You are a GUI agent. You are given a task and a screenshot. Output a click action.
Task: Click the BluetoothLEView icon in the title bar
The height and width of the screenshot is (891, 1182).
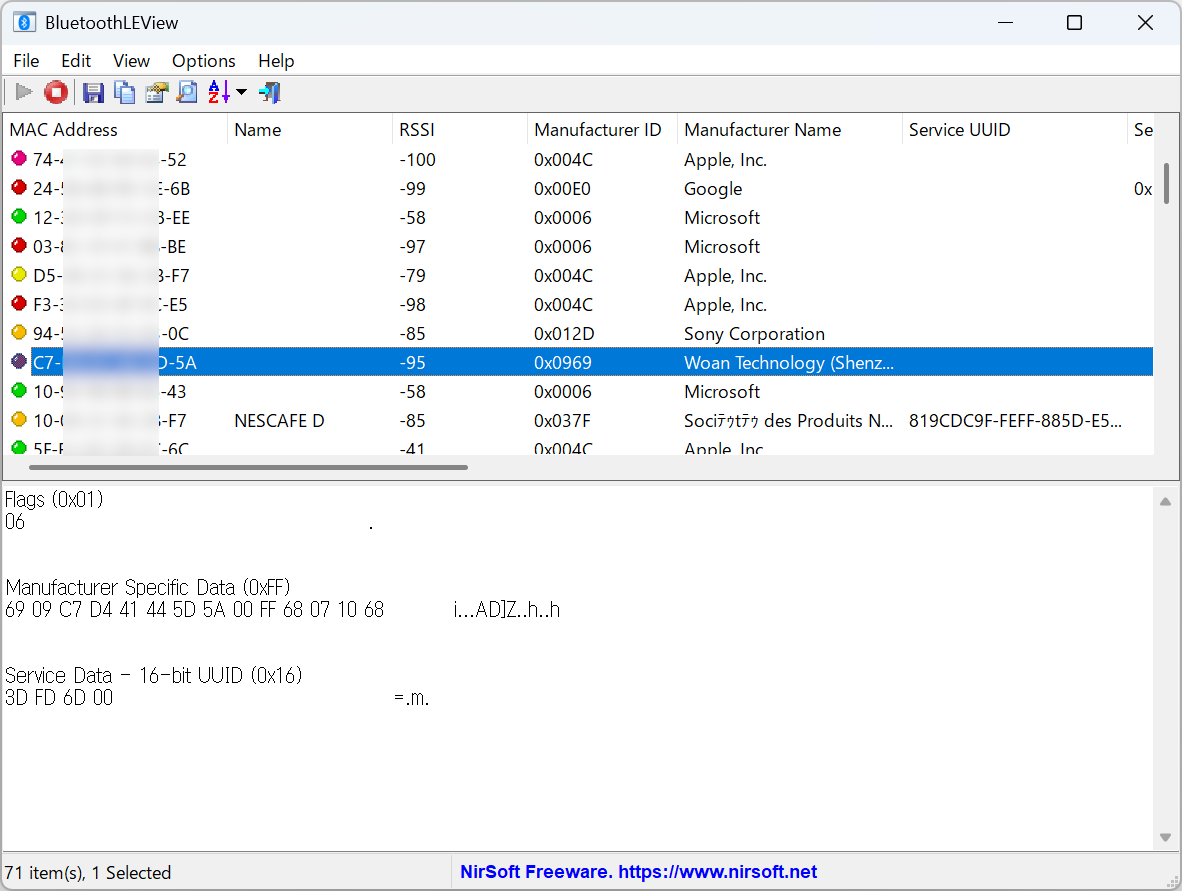click(24, 21)
